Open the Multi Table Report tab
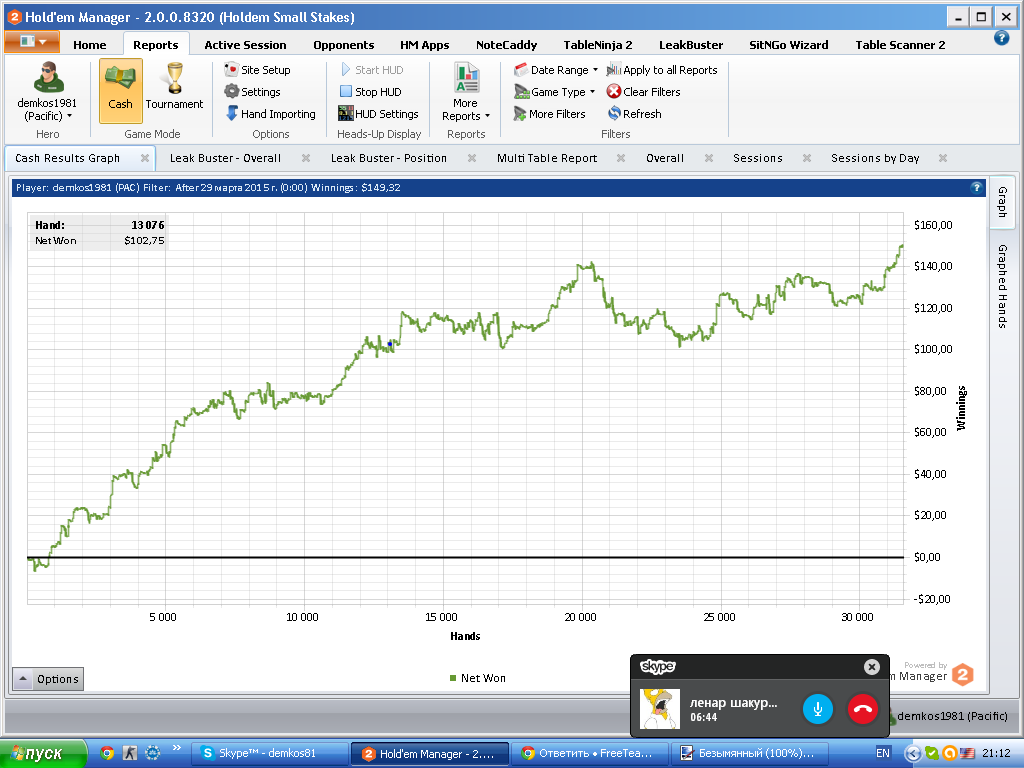 pos(547,158)
